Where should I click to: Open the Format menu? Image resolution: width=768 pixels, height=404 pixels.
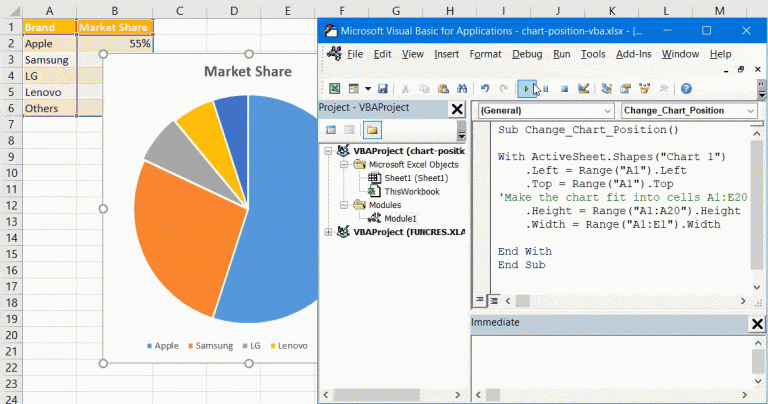pyautogui.click(x=485, y=54)
